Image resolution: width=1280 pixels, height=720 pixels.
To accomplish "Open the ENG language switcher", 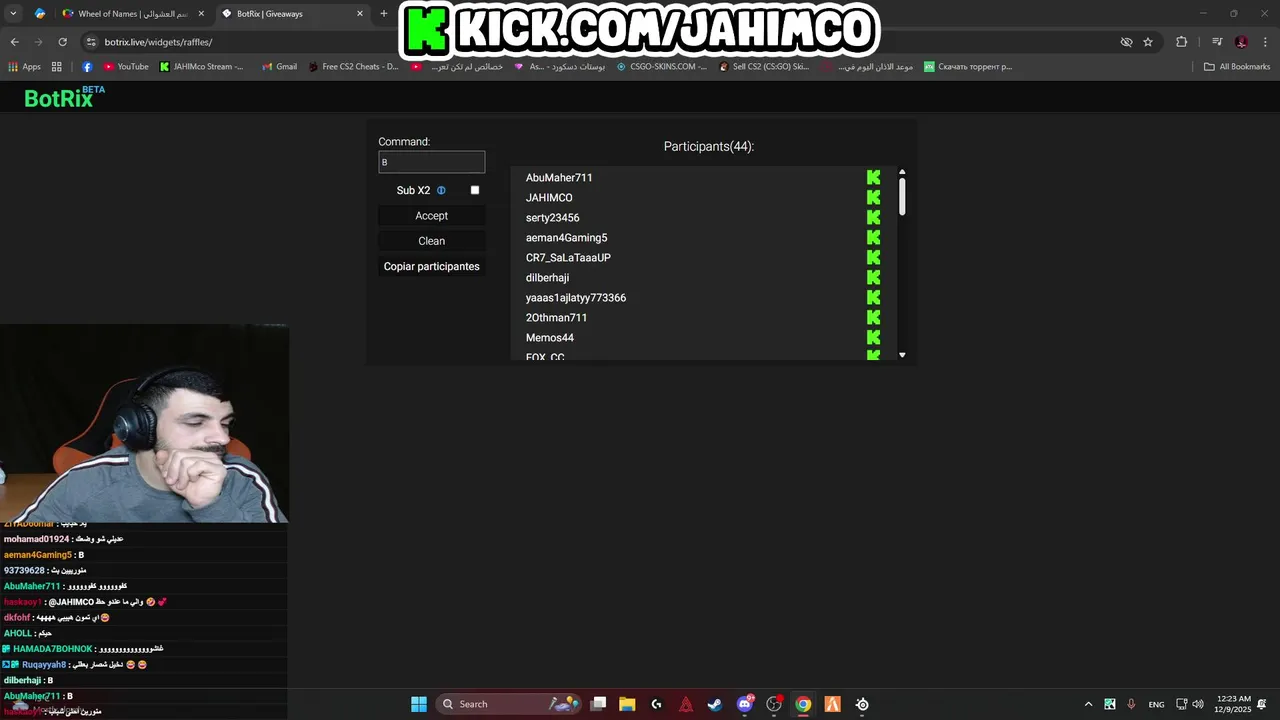I will coord(1156,704).
